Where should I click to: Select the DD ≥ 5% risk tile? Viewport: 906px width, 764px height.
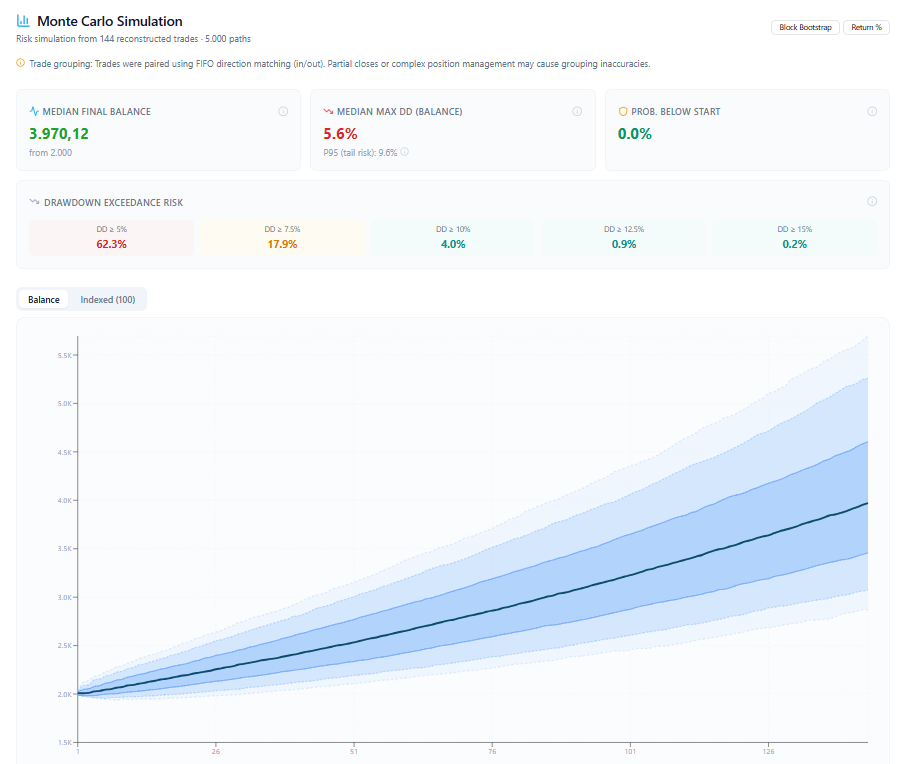click(111, 237)
